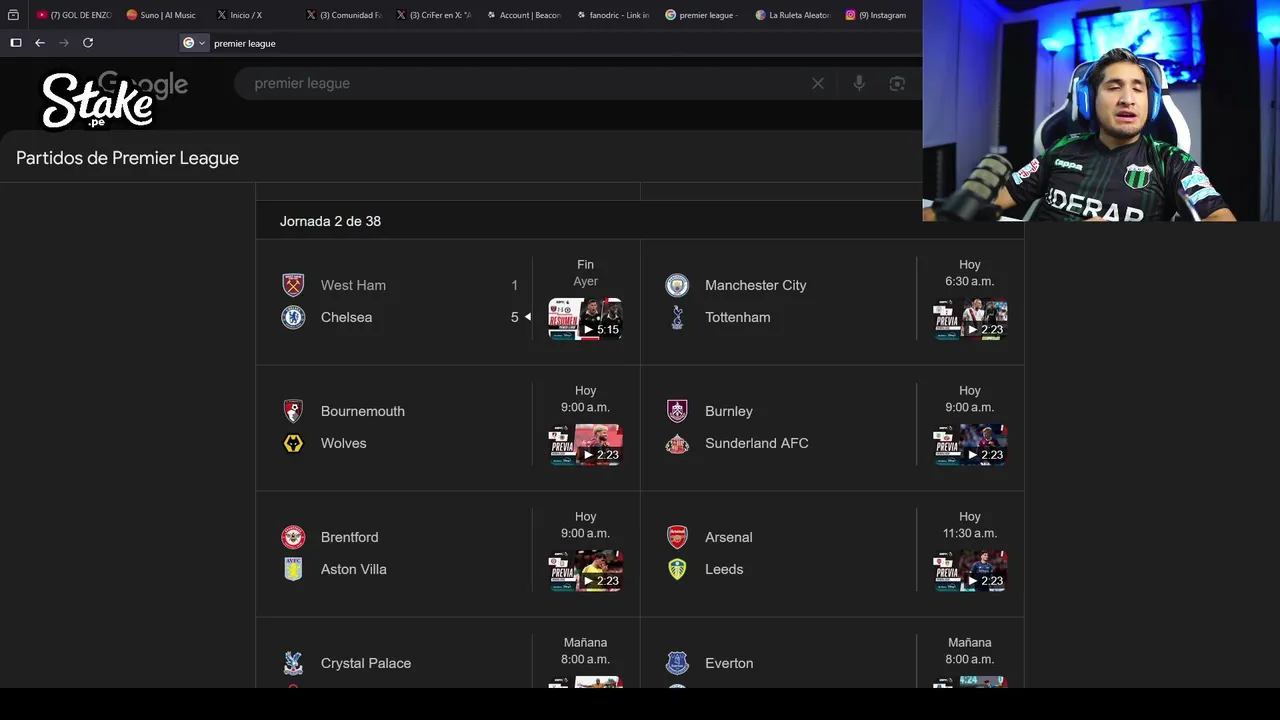Switch to the GOL DE ENZO YouTube tab
This screenshot has height=720, width=1280.
point(74,15)
